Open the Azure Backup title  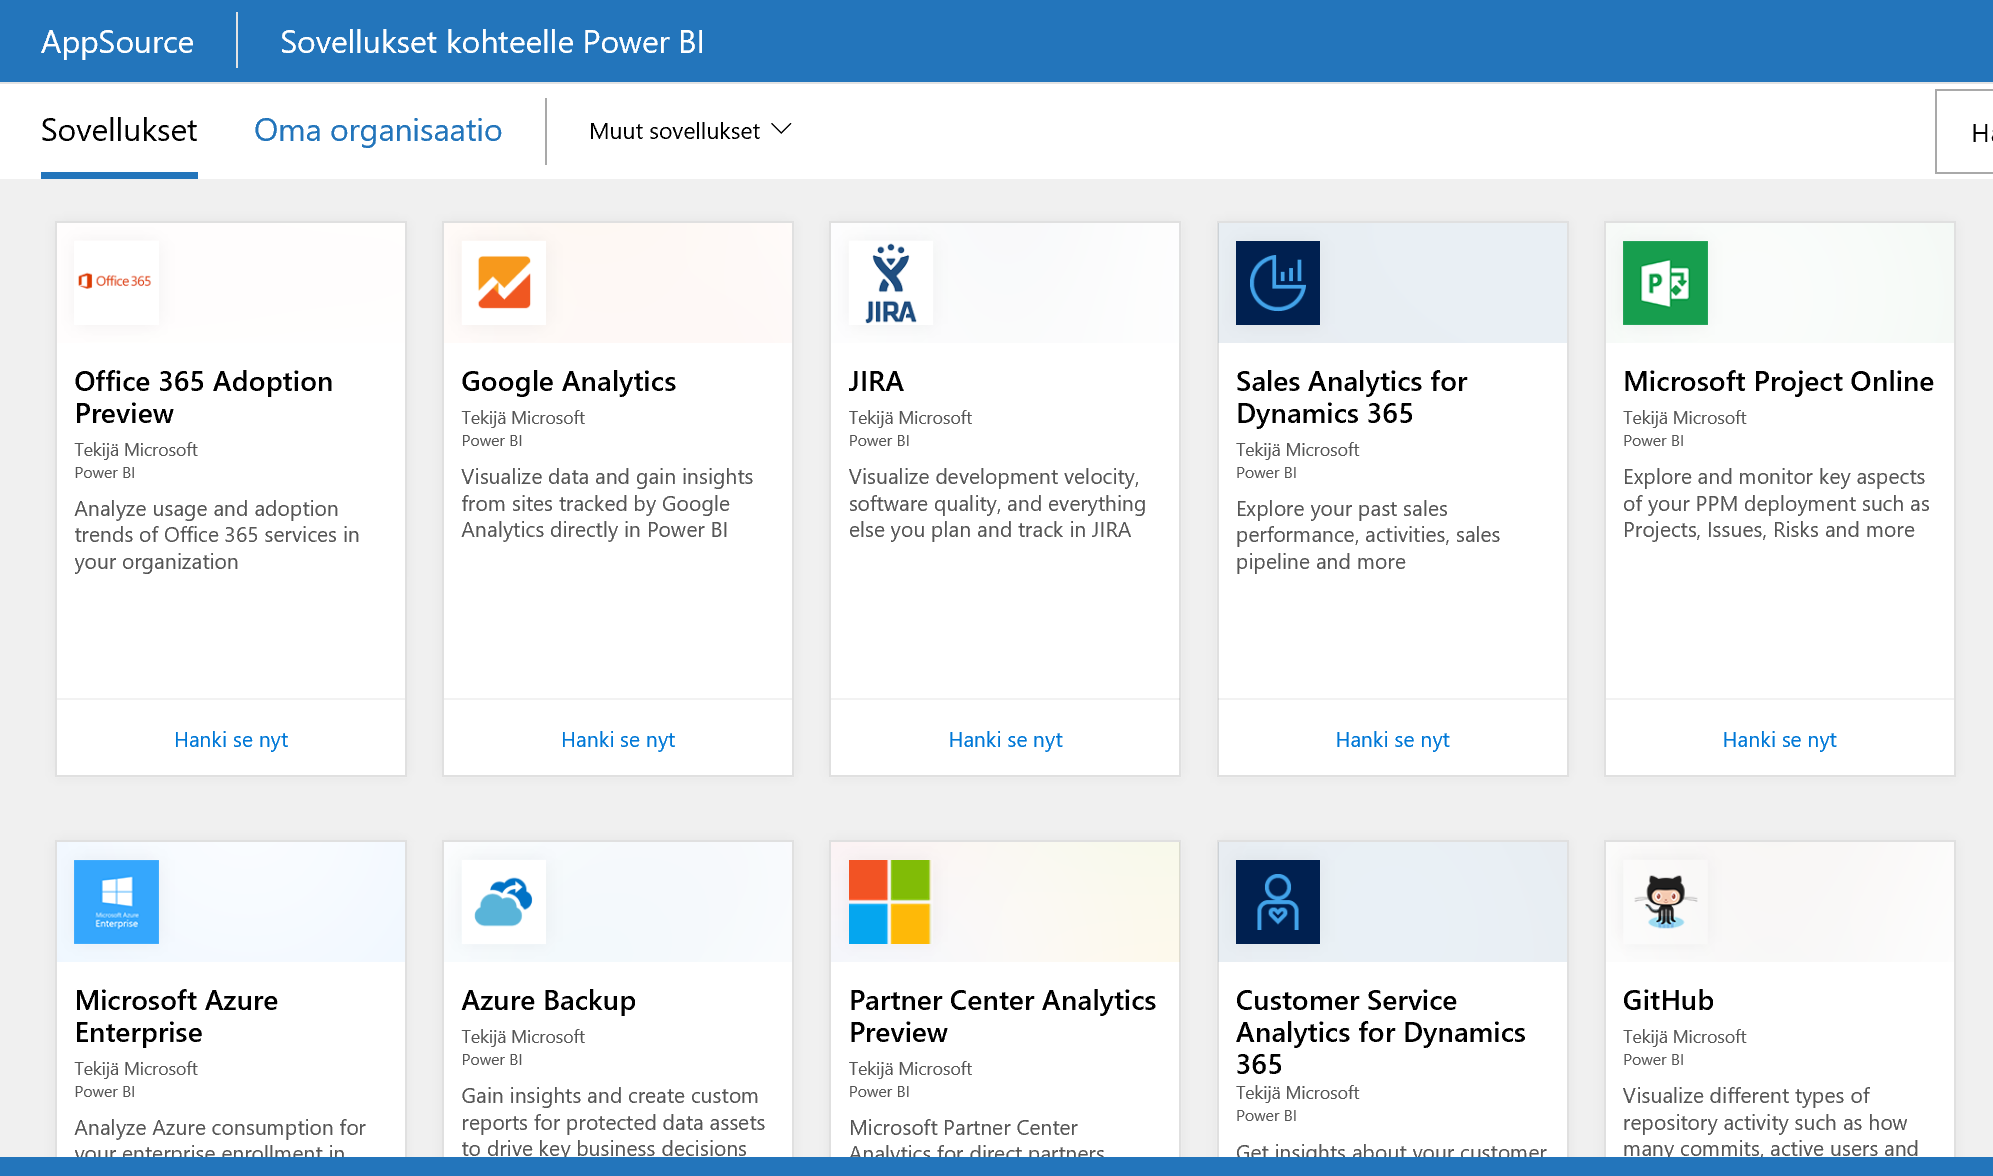coord(548,1000)
